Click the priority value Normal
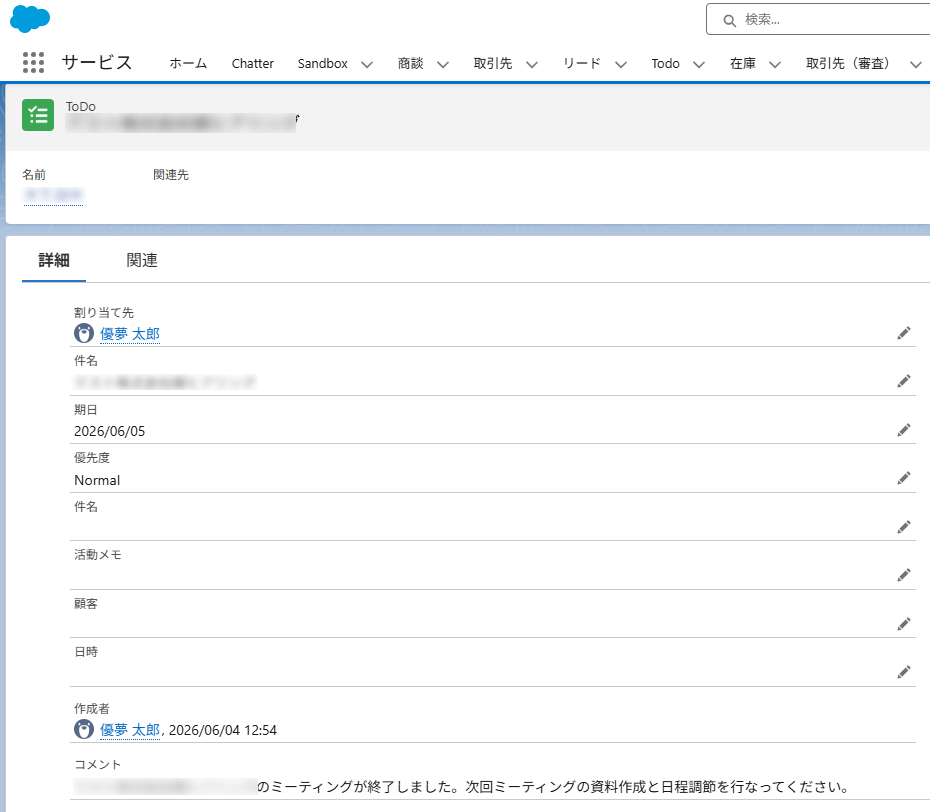This screenshot has height=812, width=930. point(97,480)
